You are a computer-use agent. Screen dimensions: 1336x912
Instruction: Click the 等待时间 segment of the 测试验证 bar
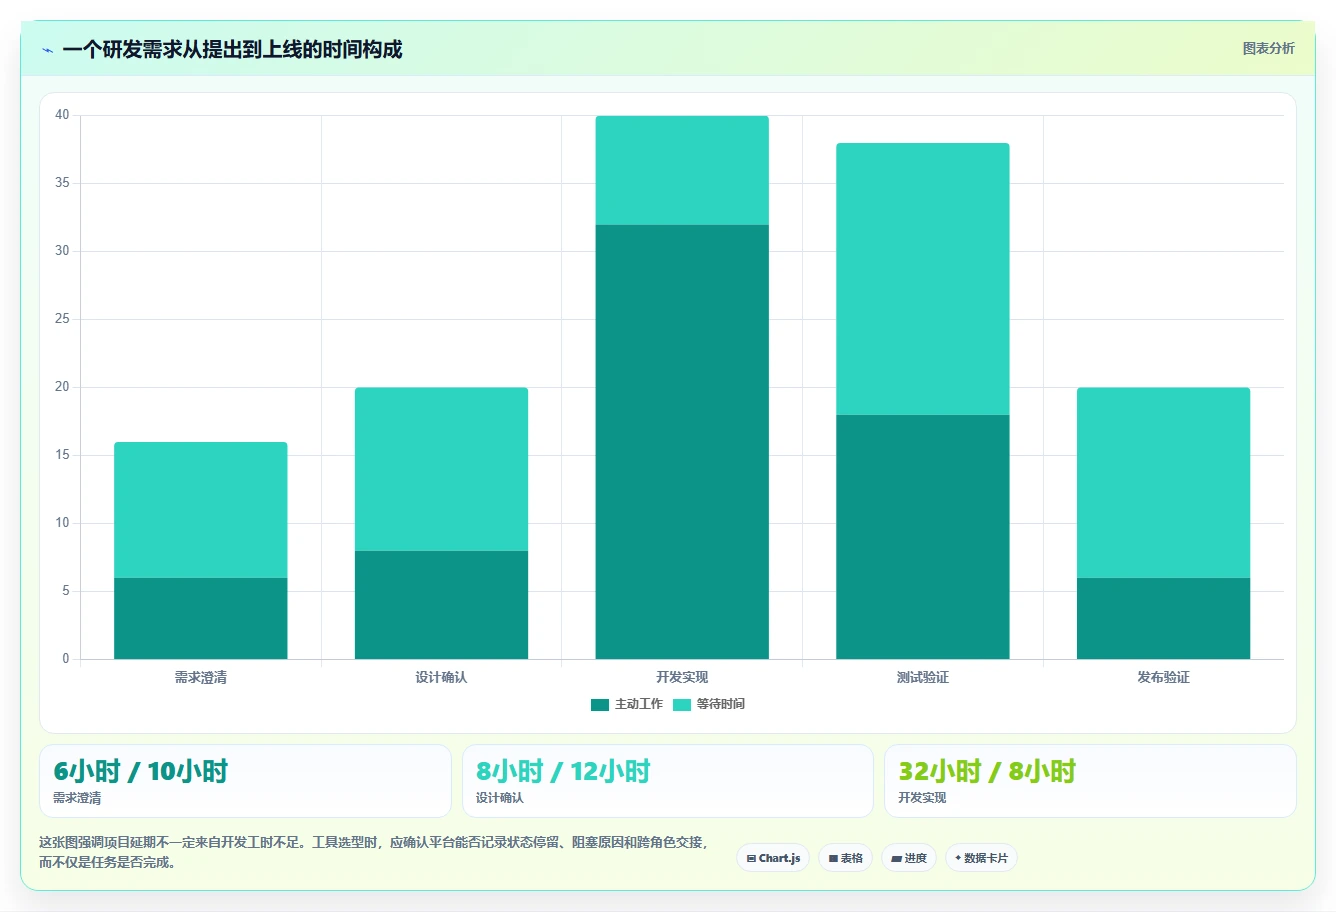point(923,279)
